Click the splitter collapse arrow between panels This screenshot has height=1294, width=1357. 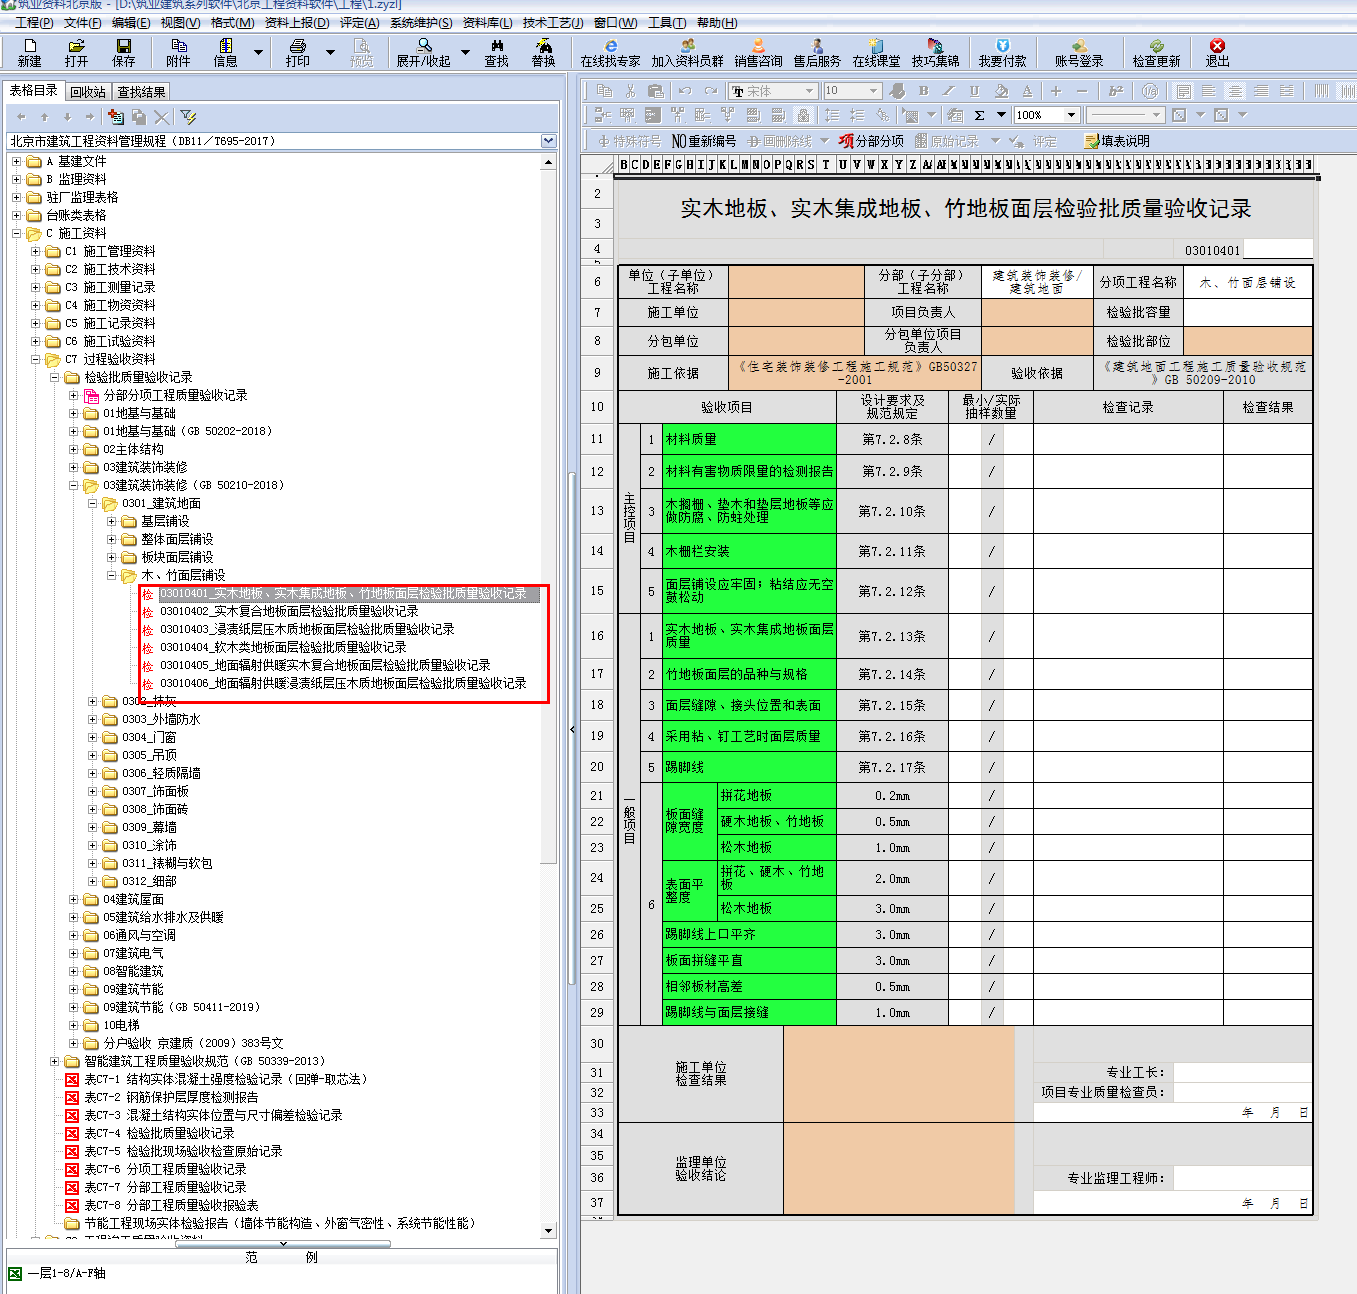point(572,730)
